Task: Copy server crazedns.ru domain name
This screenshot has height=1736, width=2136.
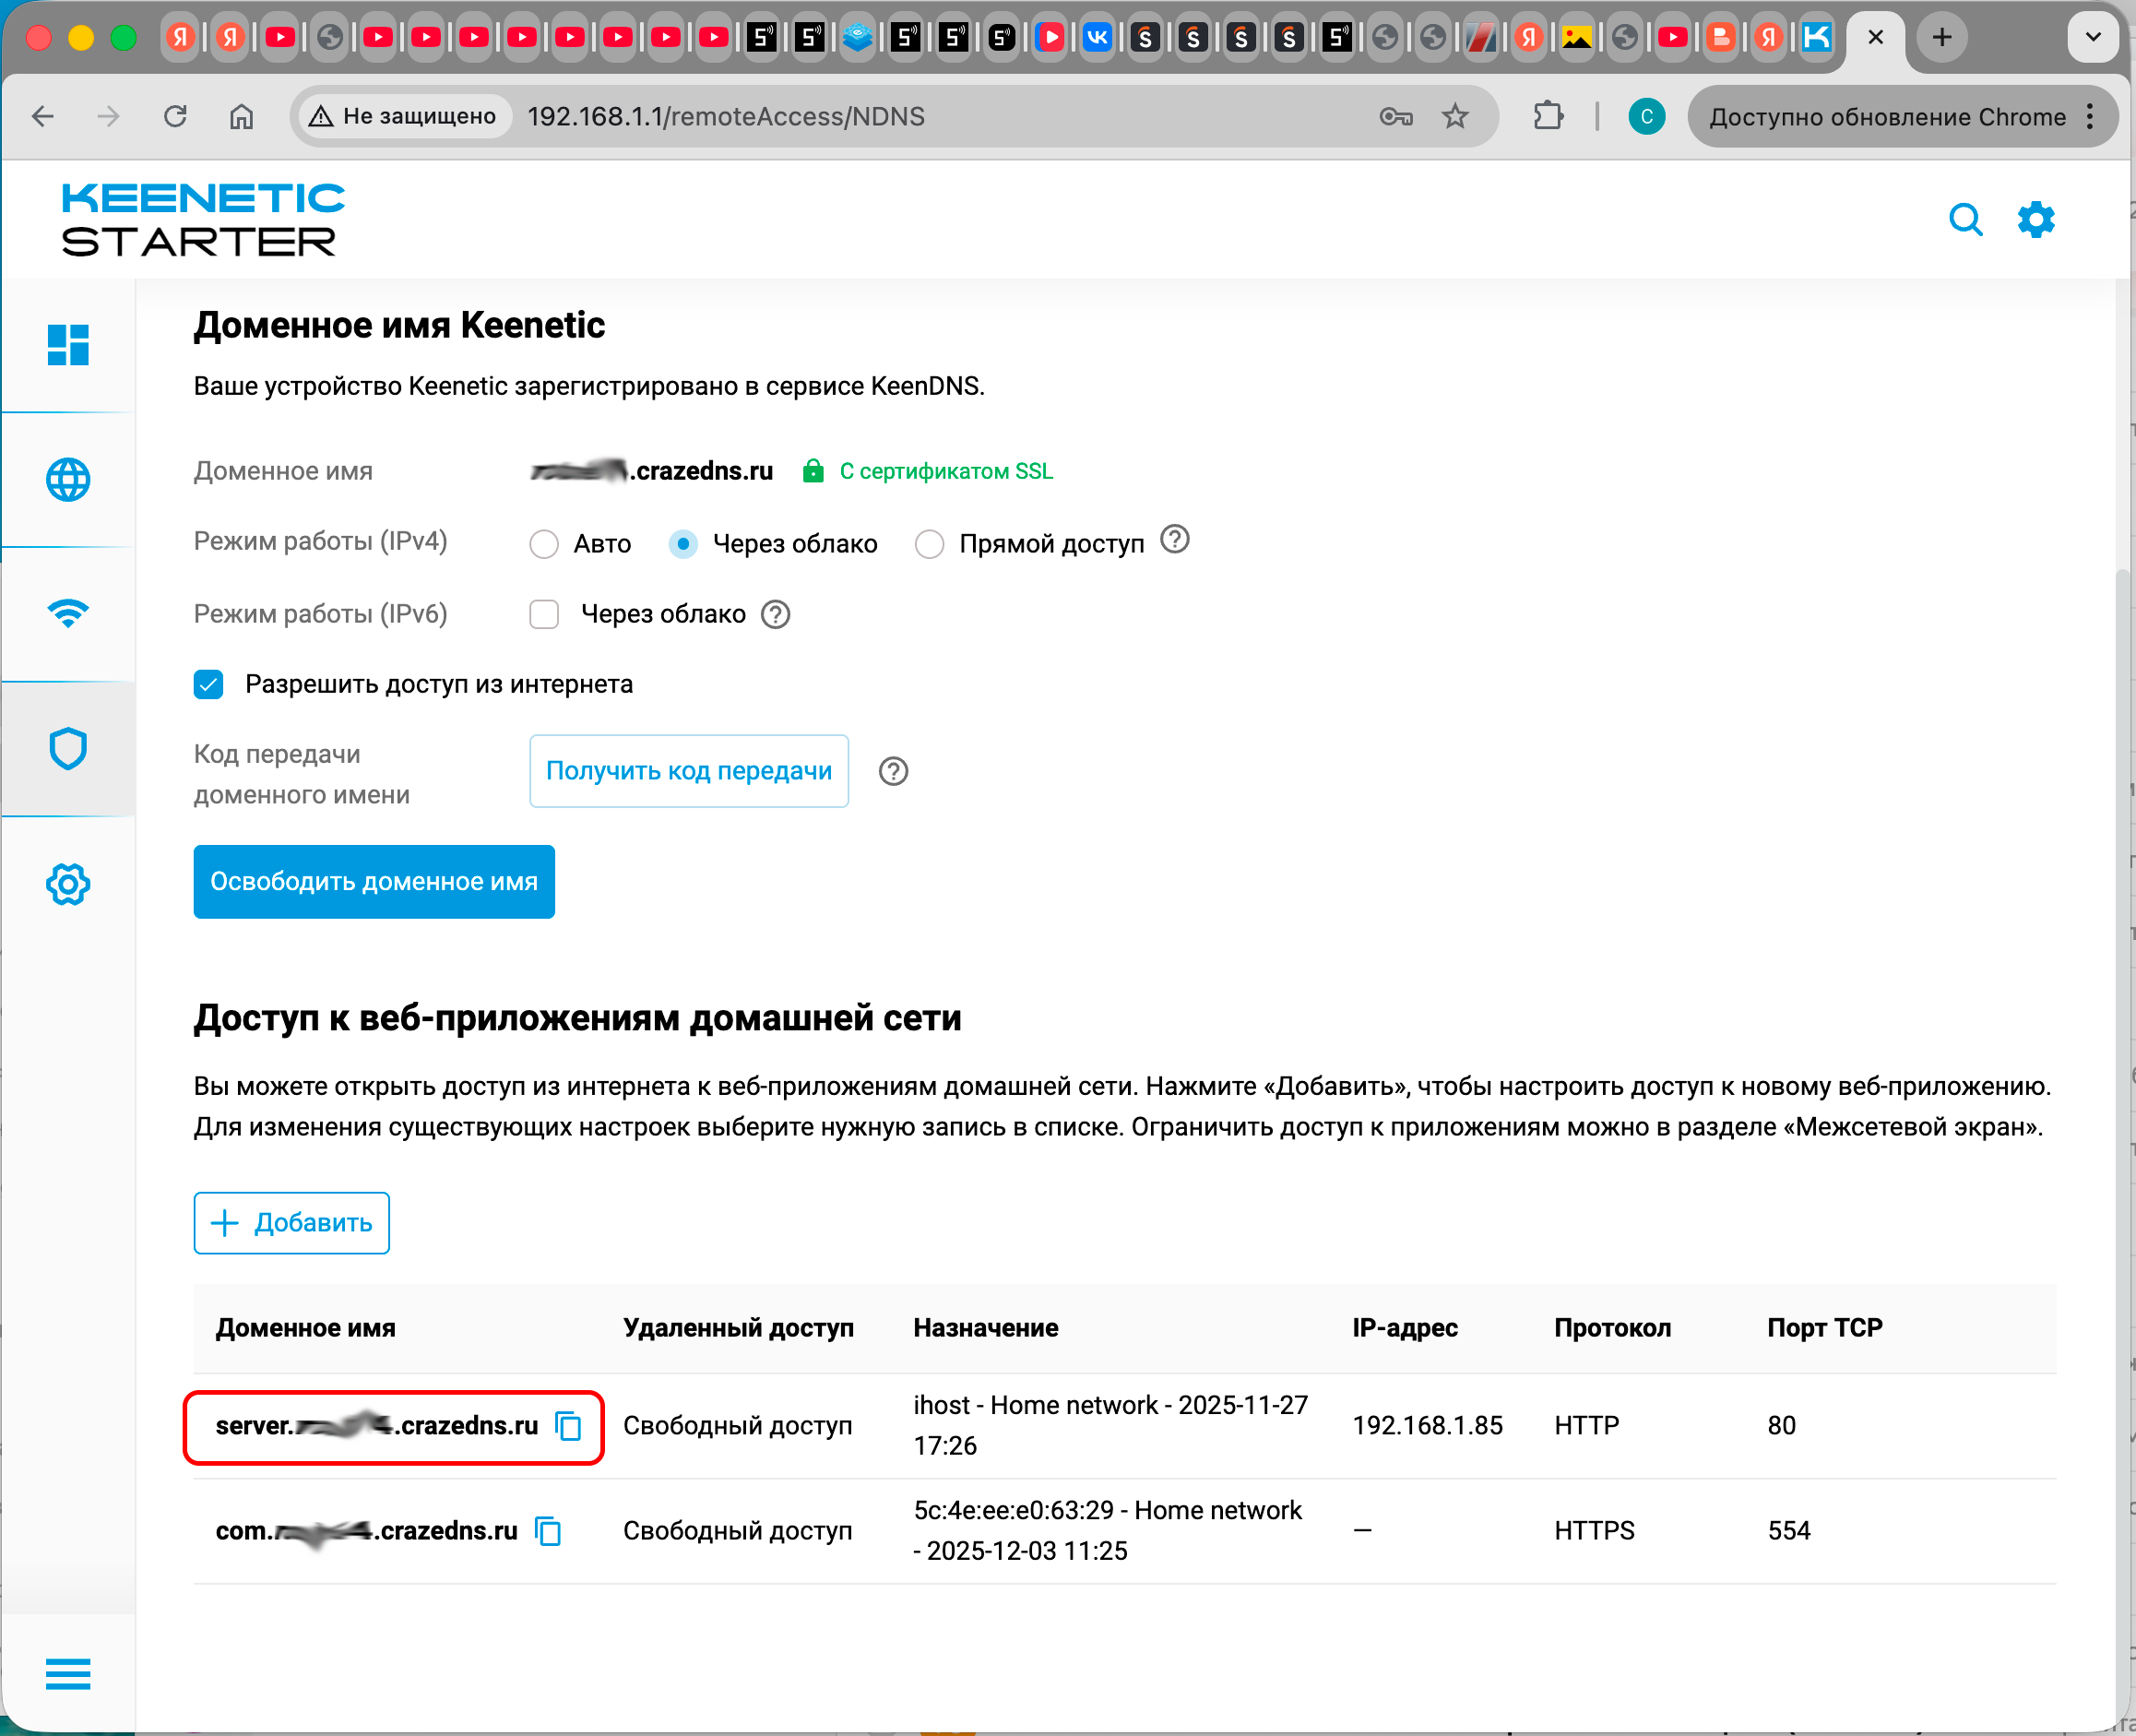Action: click(x=569, y=1426)
